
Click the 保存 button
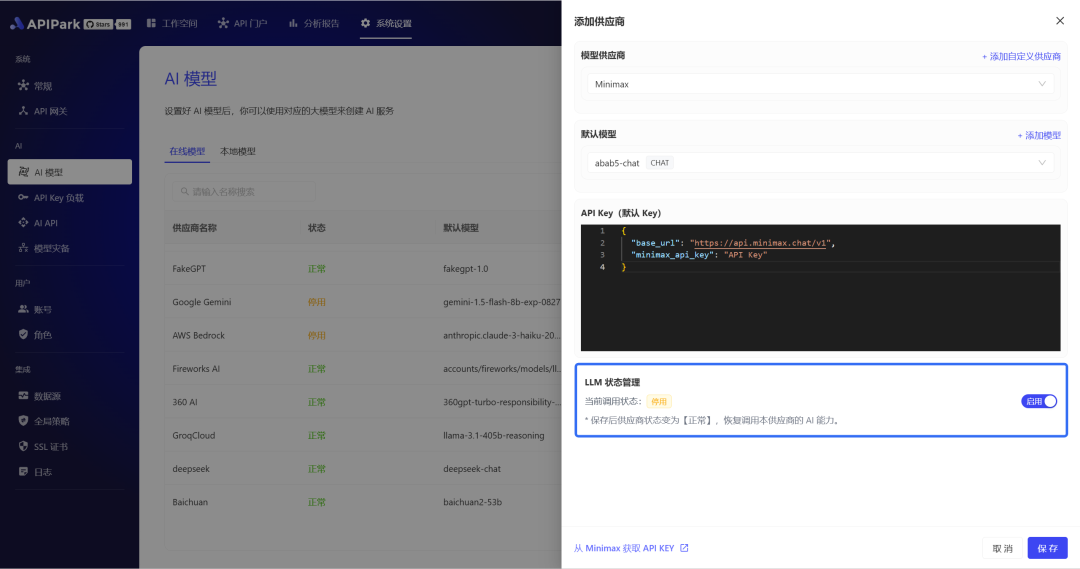(1047, 548)
